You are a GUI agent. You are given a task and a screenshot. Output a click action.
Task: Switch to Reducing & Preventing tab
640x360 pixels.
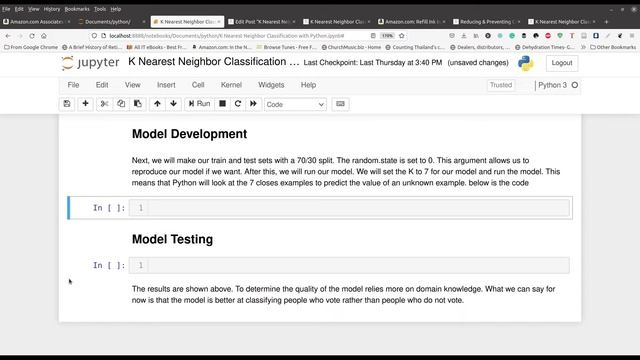[x=487, y=22]
